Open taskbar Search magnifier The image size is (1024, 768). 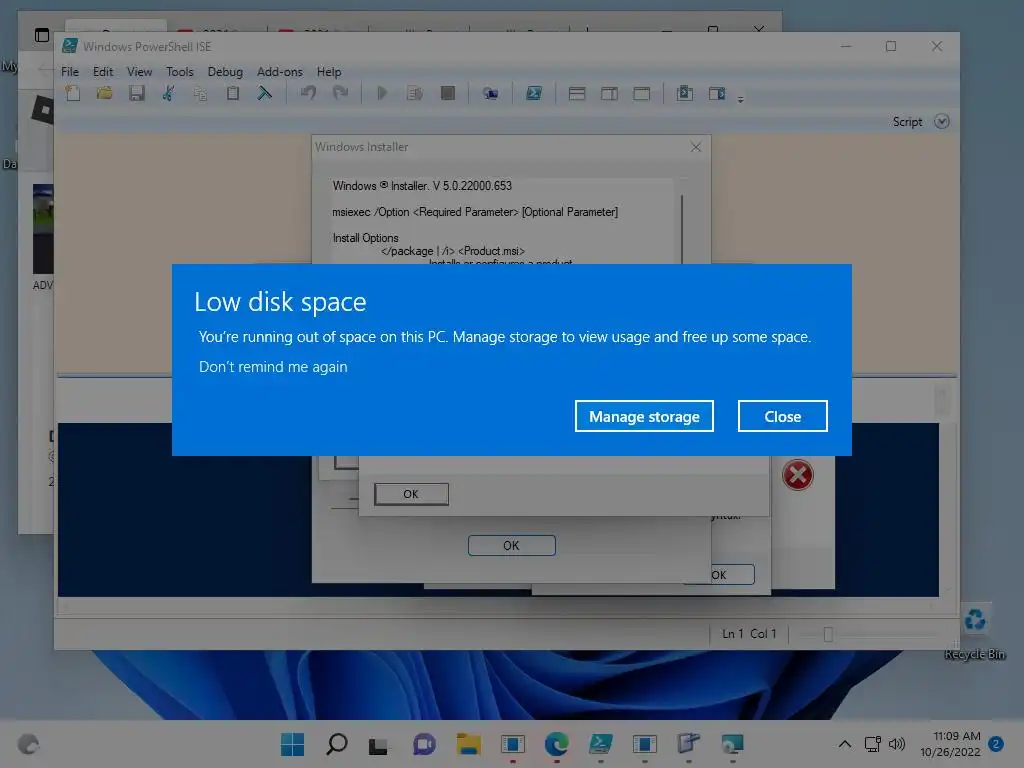(336, 744)
